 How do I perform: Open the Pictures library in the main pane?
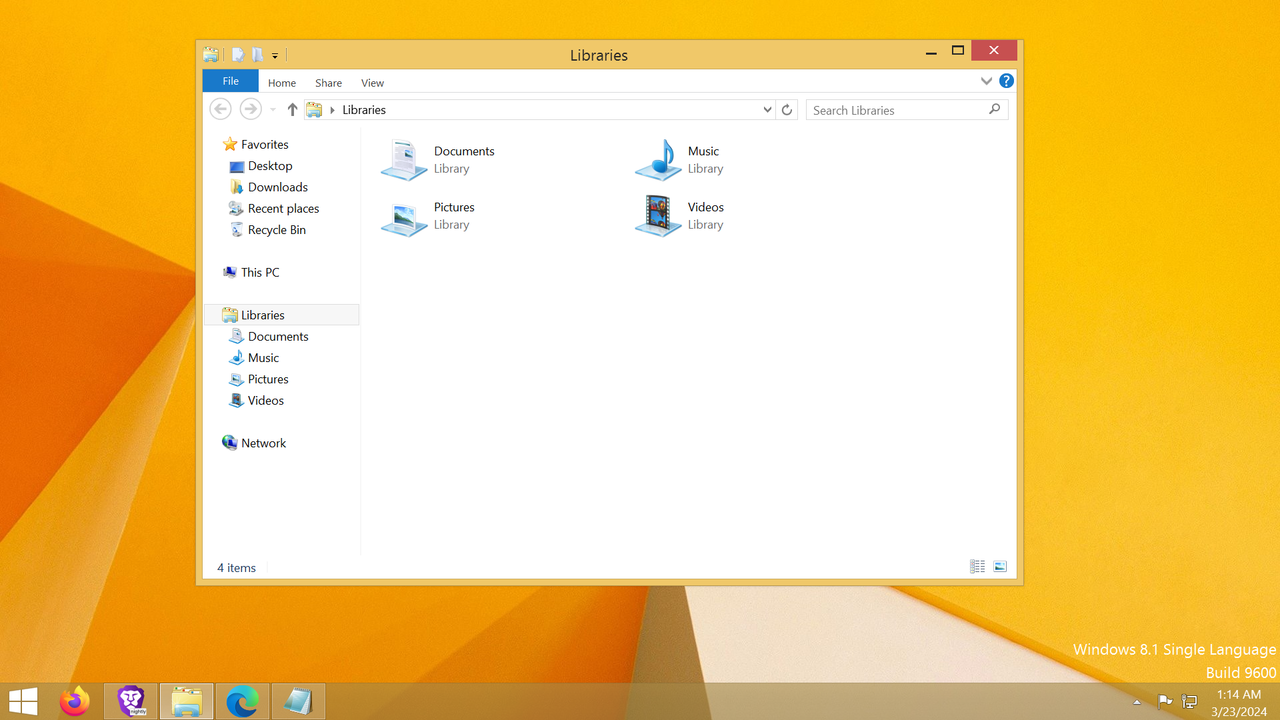click(x=430, y=216)
